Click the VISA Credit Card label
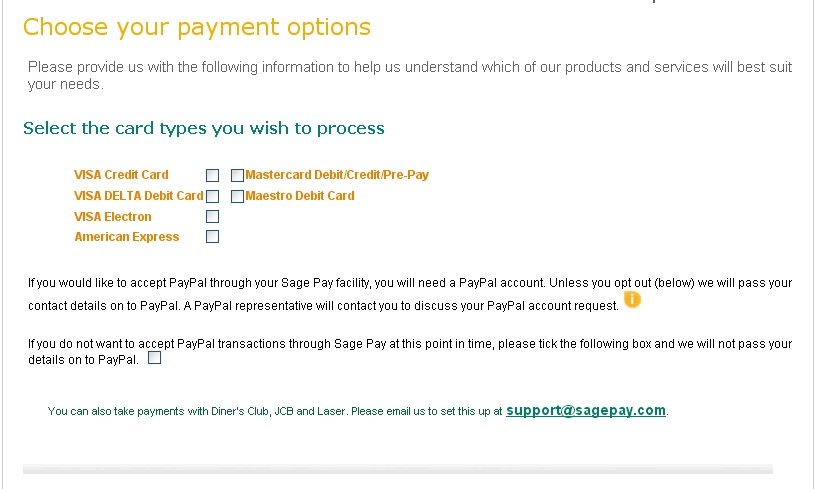Screen dimensions: 821x489 121,175
